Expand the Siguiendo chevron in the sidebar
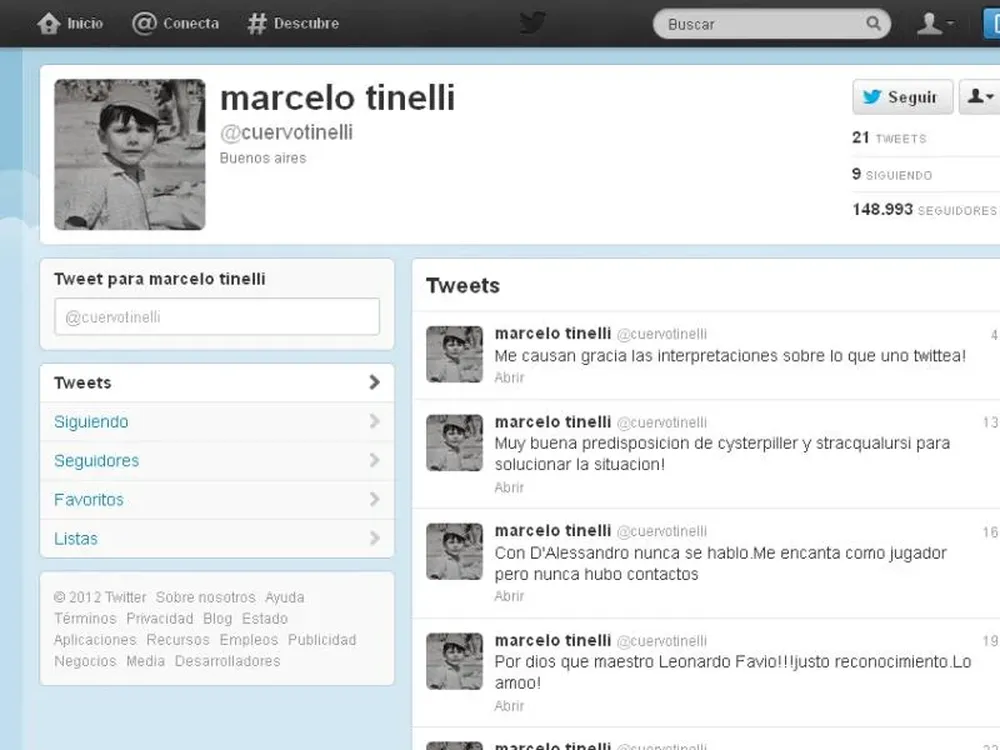 pos(374,422)
